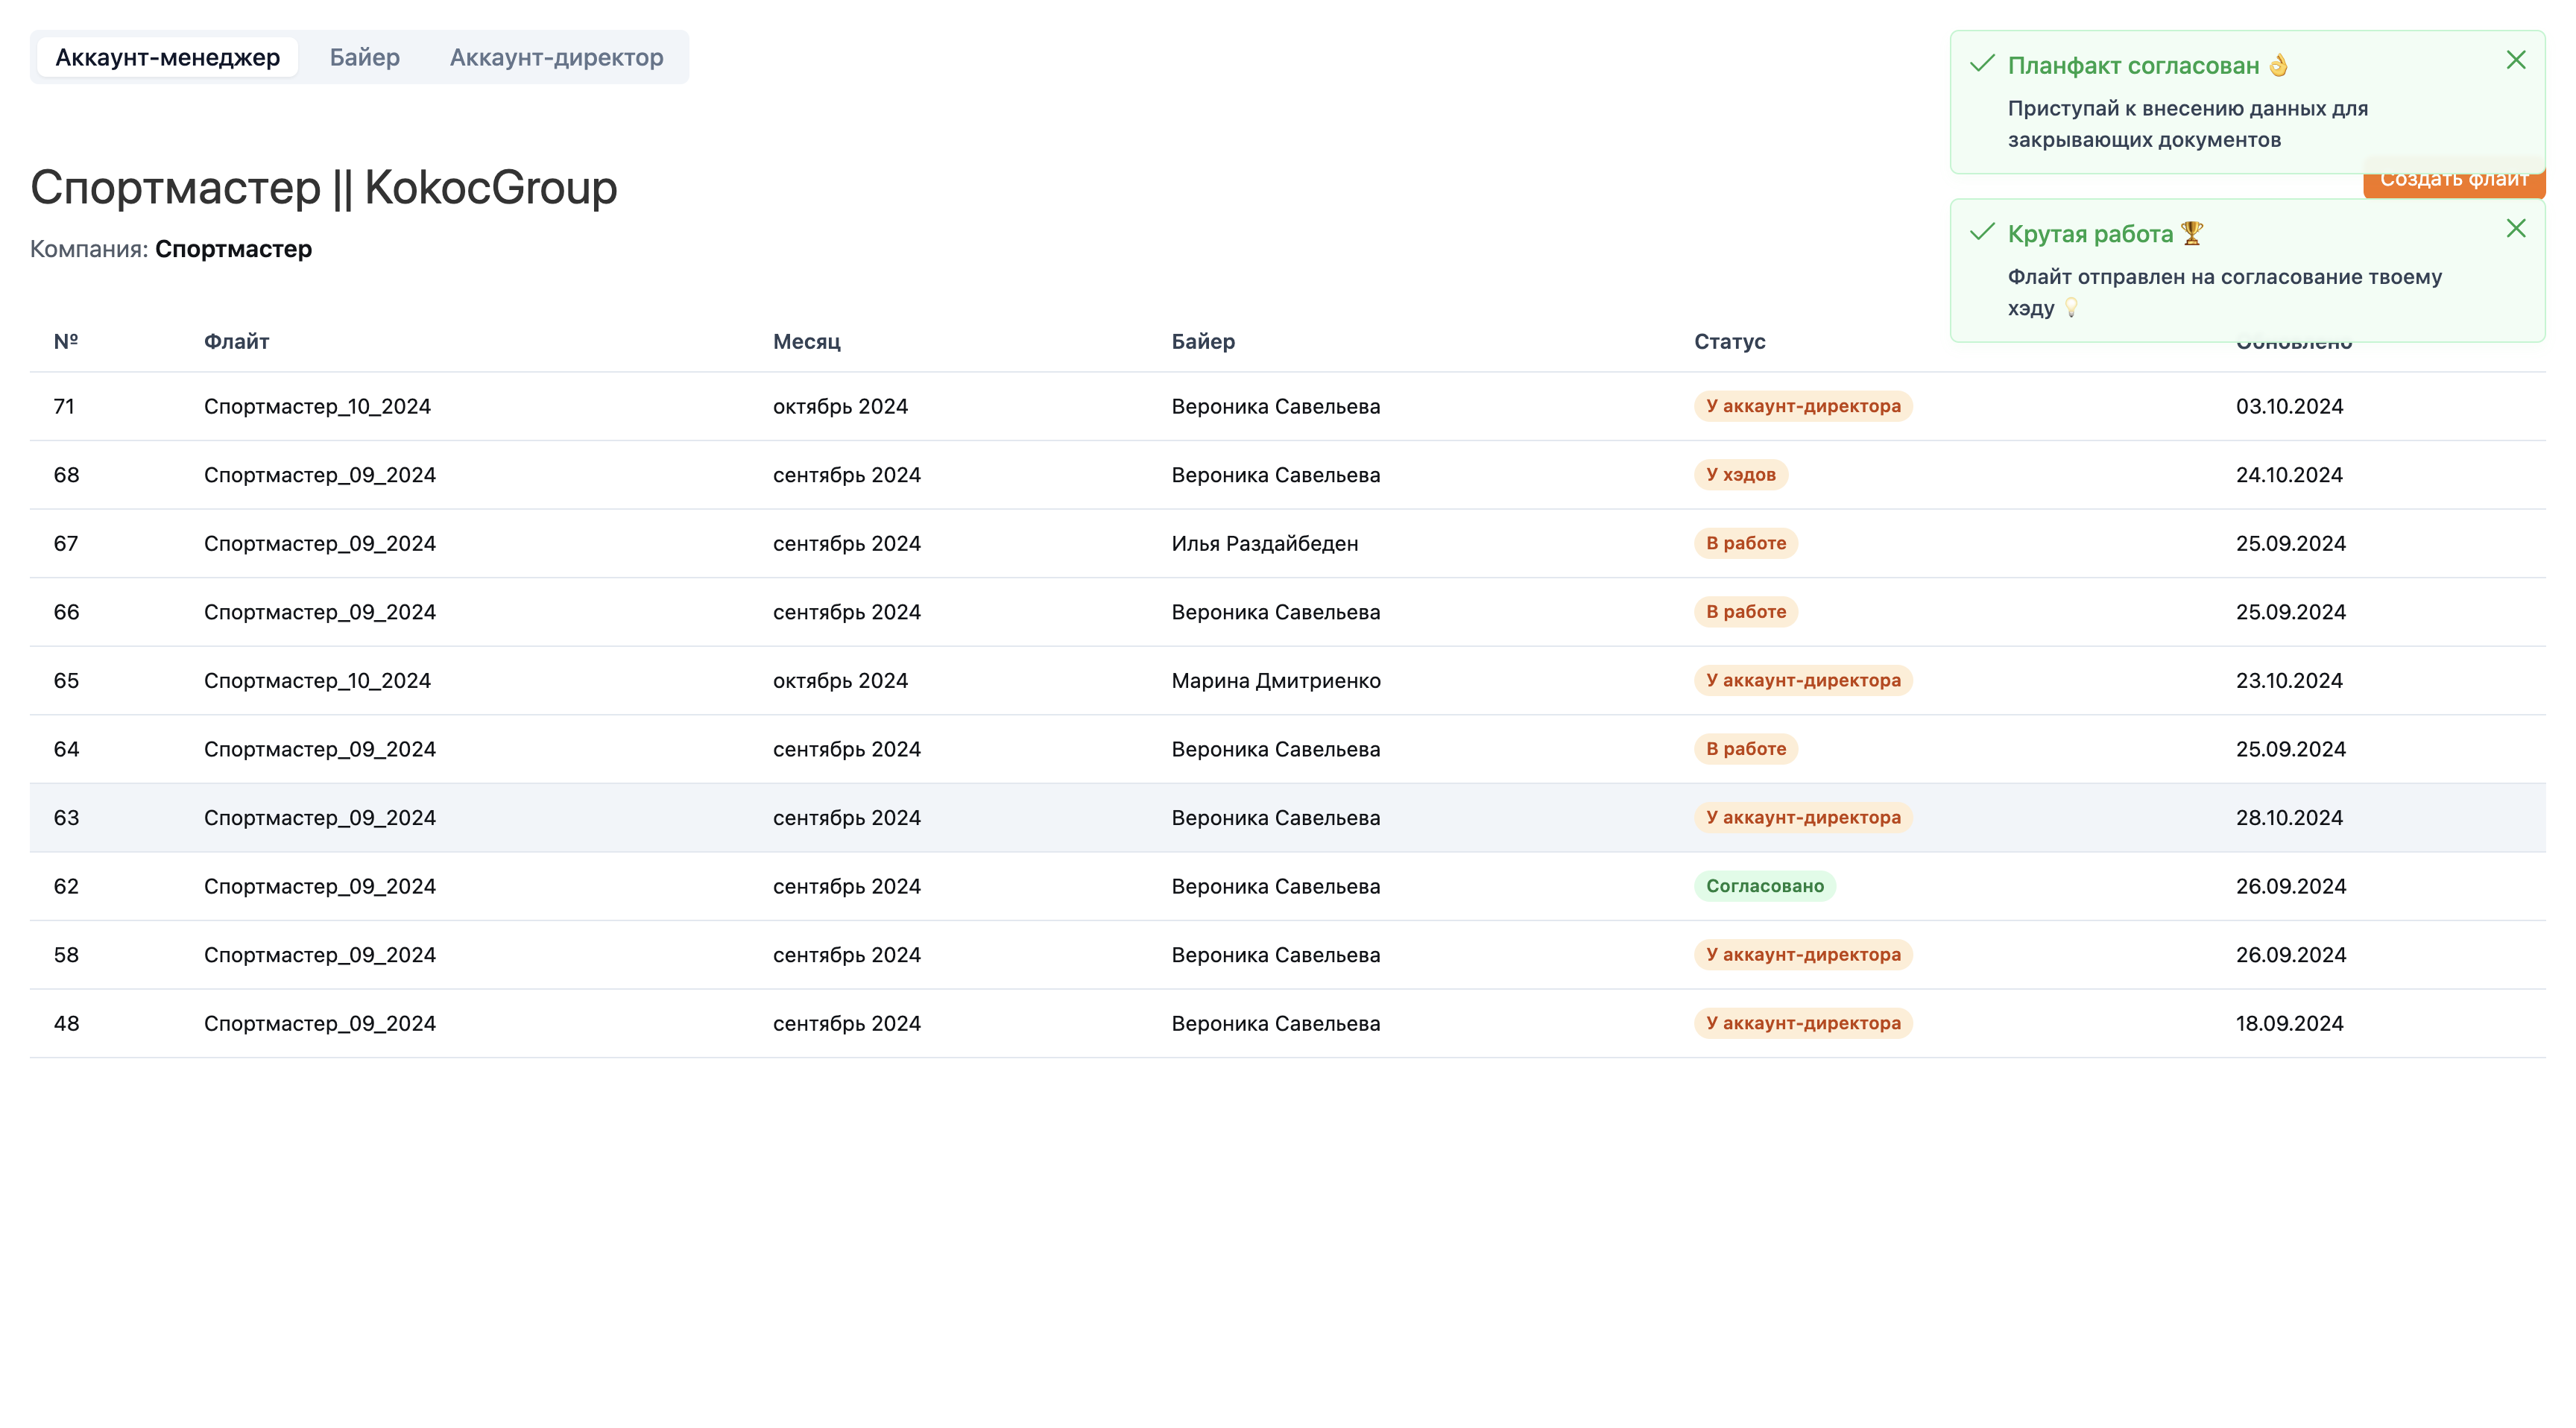Click buyer Марина Дмитриенко

coord(1275,680)
